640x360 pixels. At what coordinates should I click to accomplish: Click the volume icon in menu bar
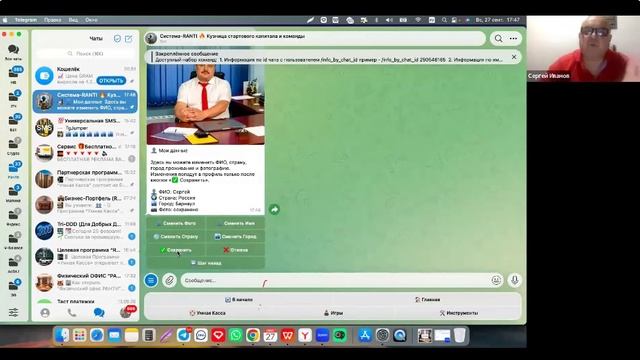click(389, 20)
